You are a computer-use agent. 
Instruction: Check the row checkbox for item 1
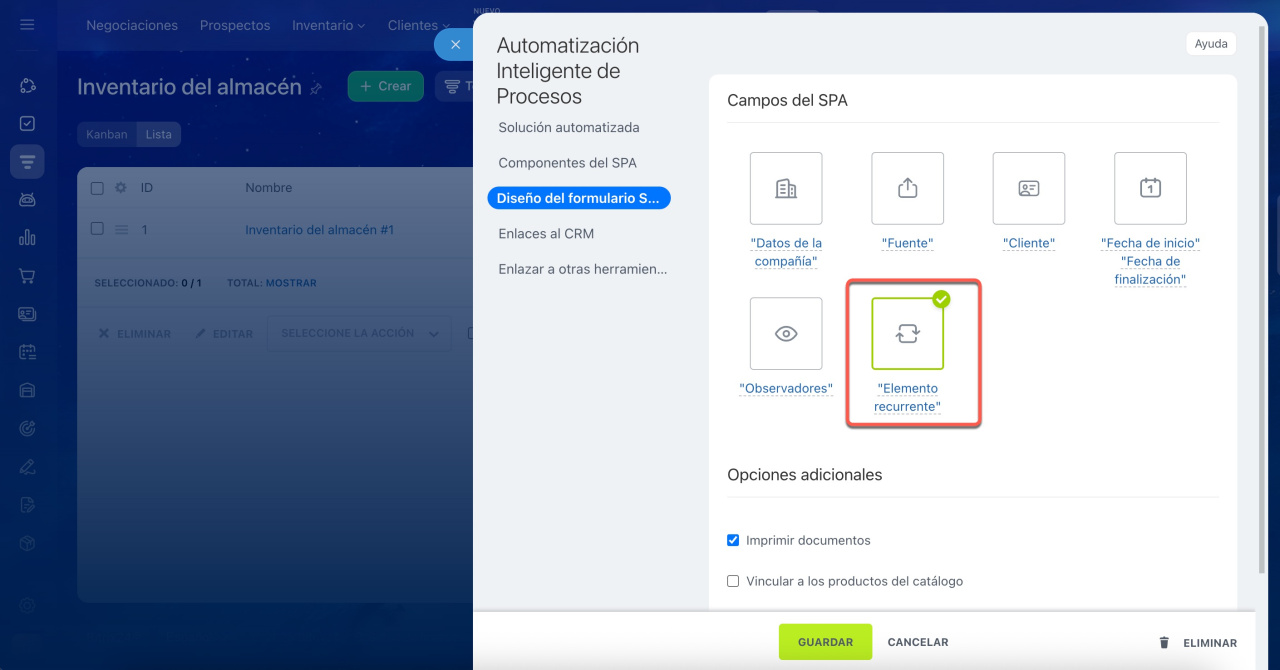coord(97,229)
